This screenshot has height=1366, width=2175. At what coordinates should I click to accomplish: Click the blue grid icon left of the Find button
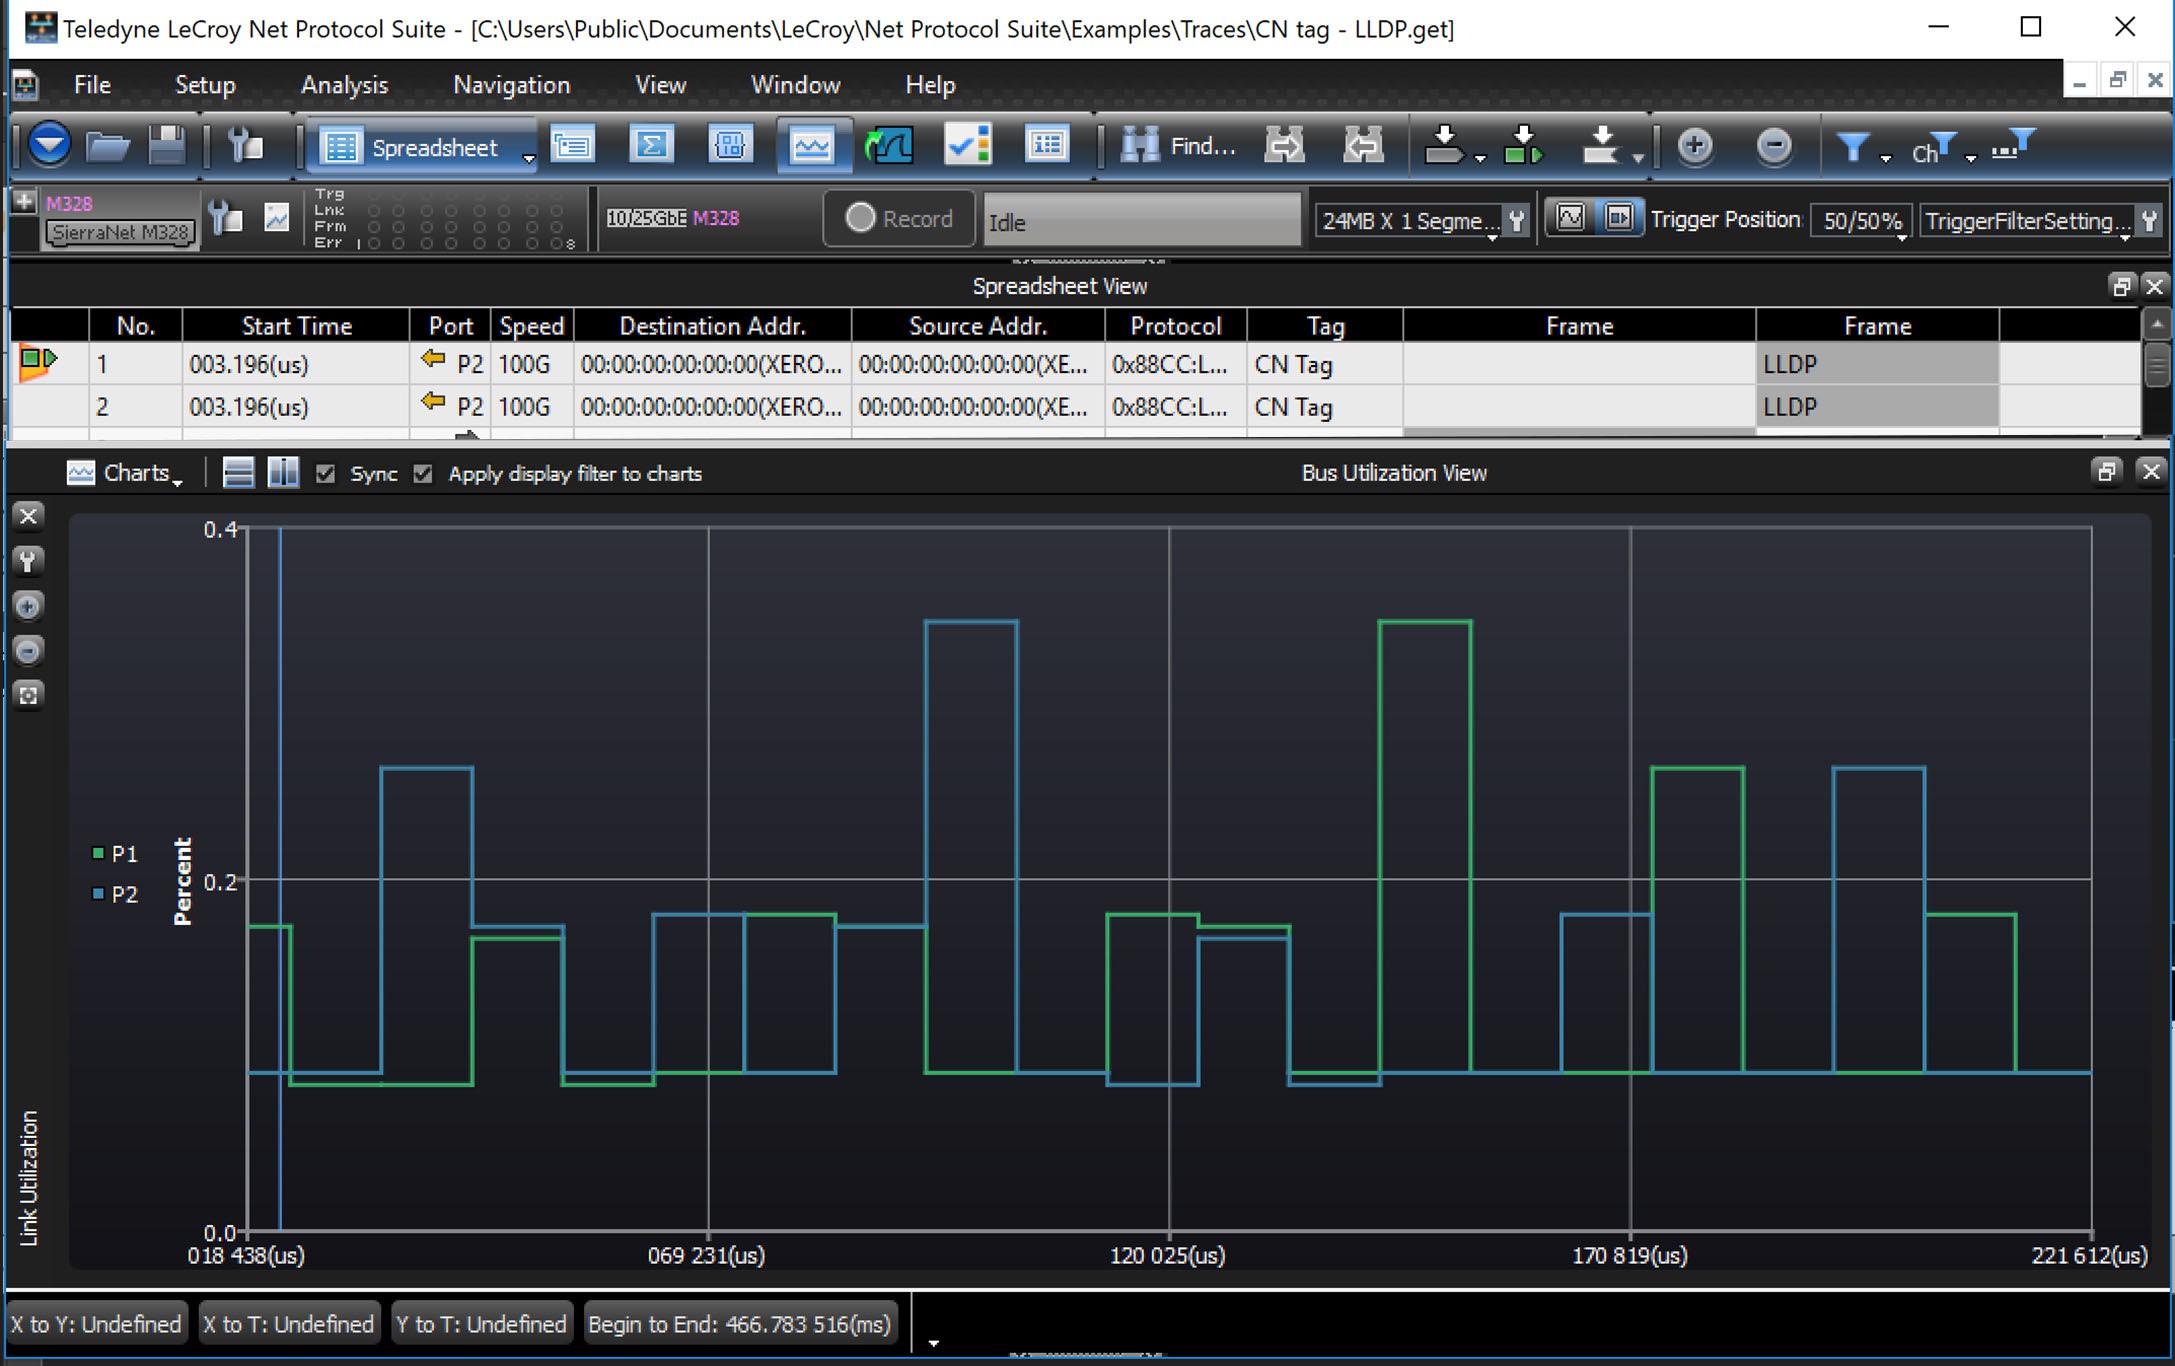click(x=1047, y=146)
